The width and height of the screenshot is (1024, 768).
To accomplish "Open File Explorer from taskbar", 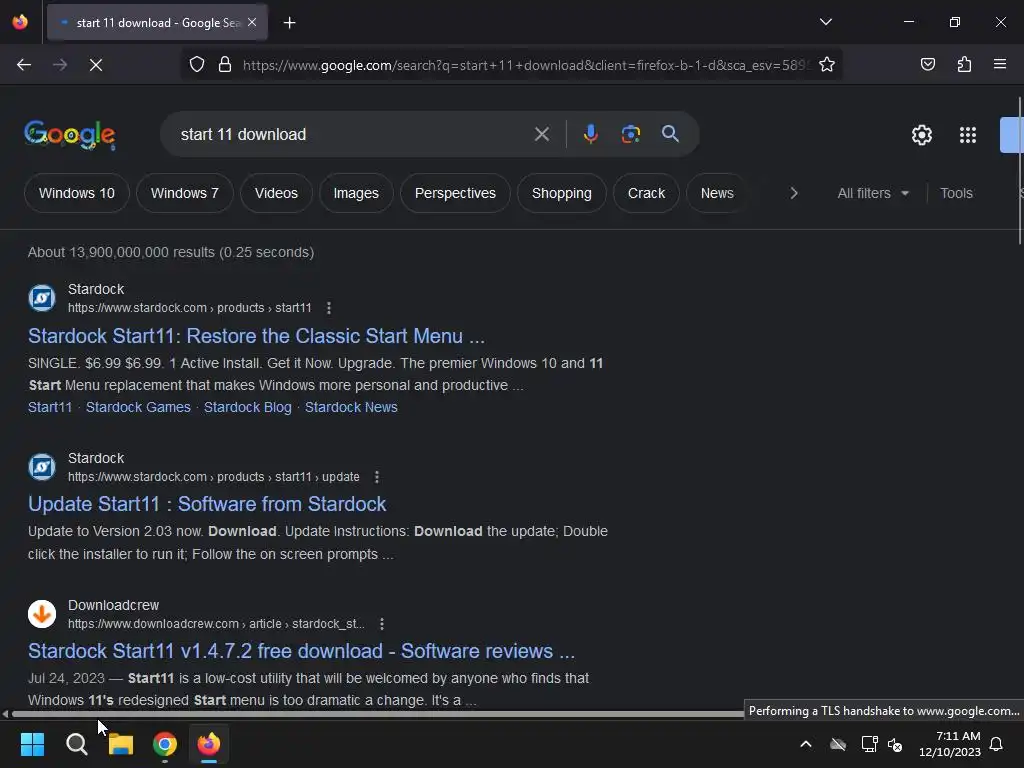I will [x=121, y=744].
